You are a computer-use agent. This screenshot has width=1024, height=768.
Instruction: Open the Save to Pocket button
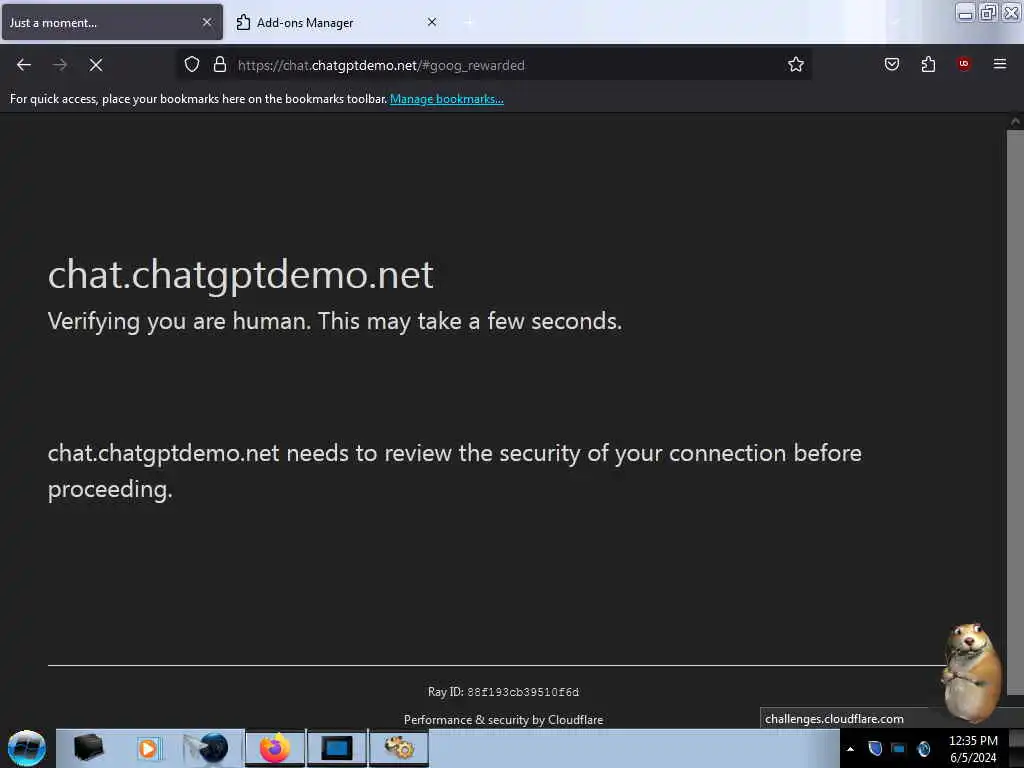coord(891,64)
